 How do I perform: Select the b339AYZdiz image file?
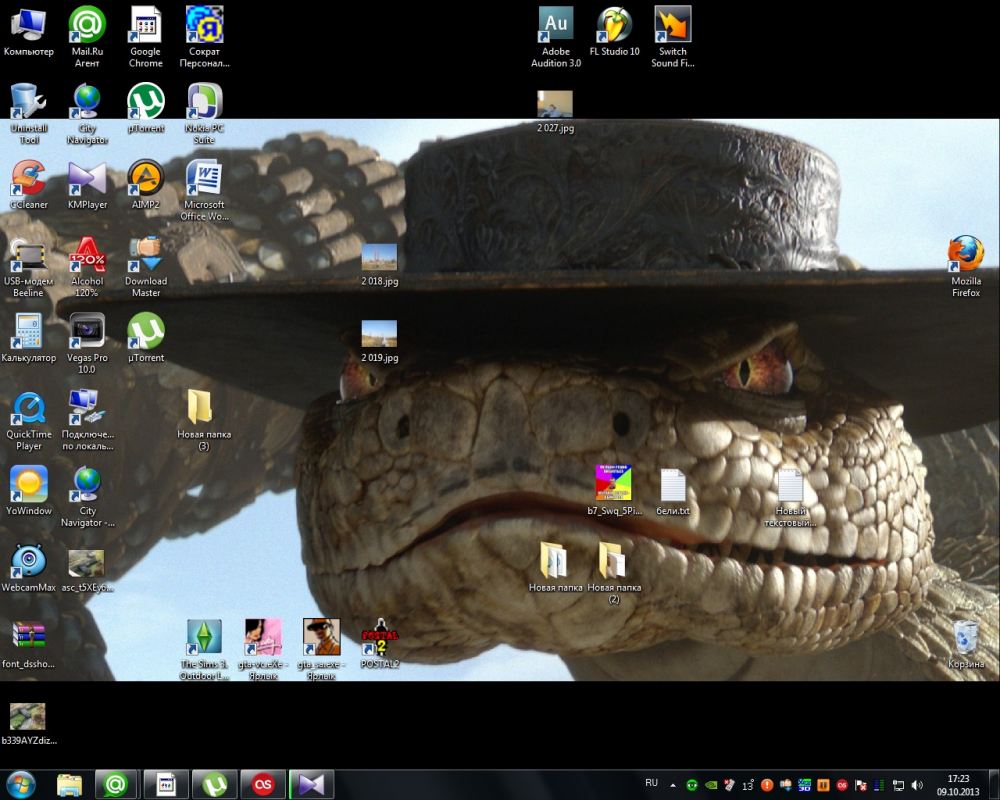click(29, 722)
